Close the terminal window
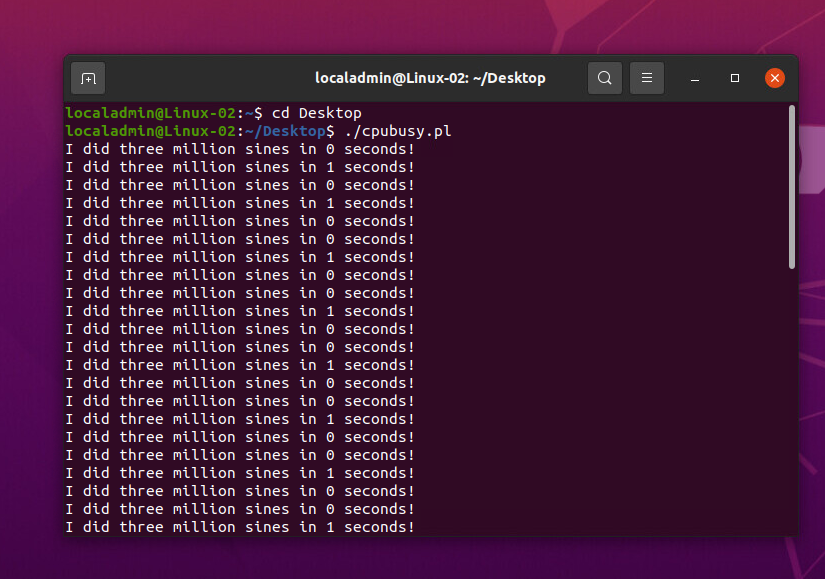 774,78
